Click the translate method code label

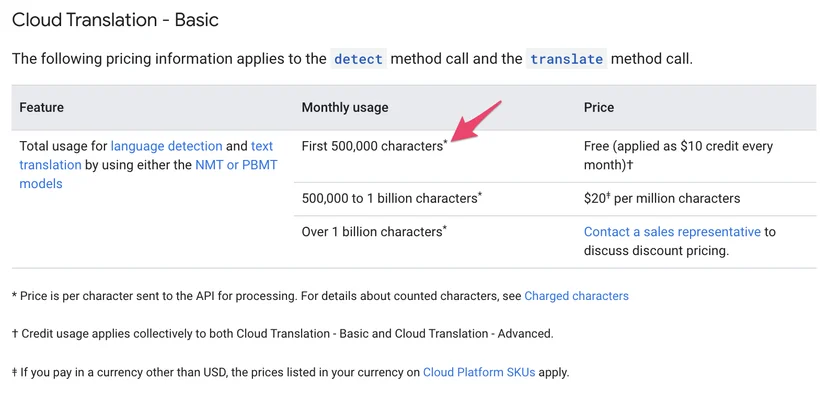click(567, 59)
